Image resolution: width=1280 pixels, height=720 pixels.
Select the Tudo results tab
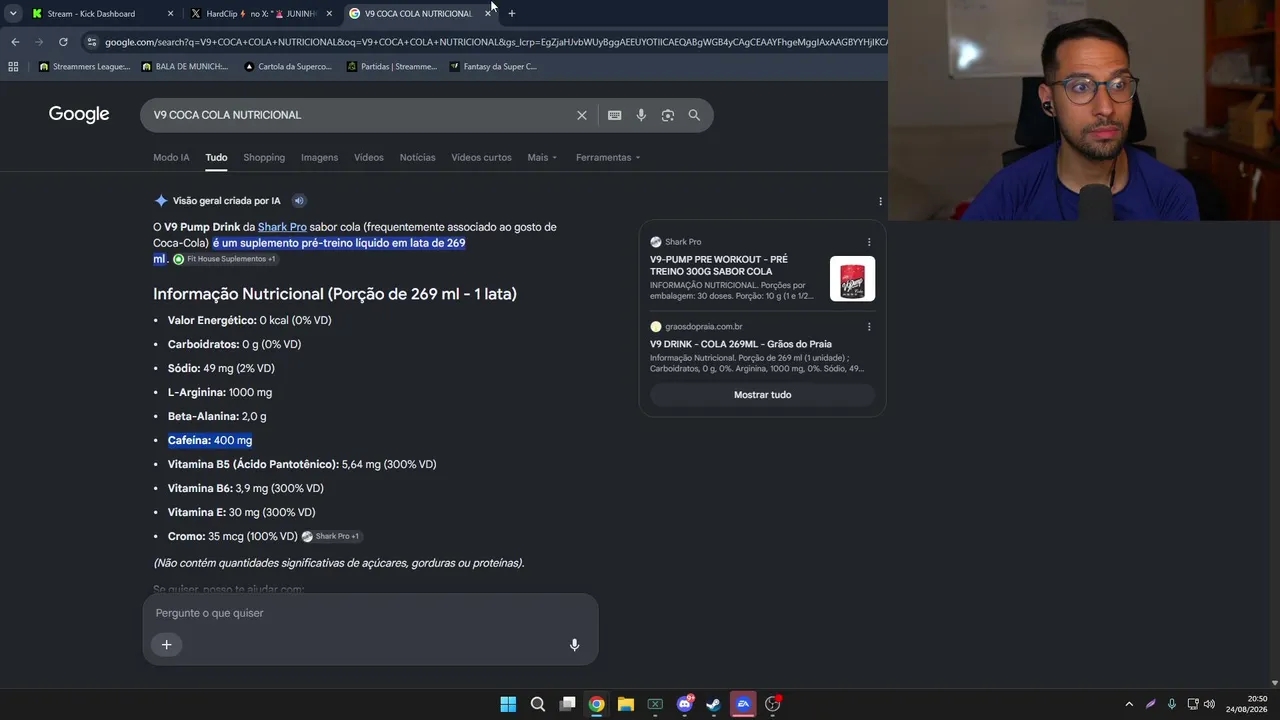[x=216, y=158]
